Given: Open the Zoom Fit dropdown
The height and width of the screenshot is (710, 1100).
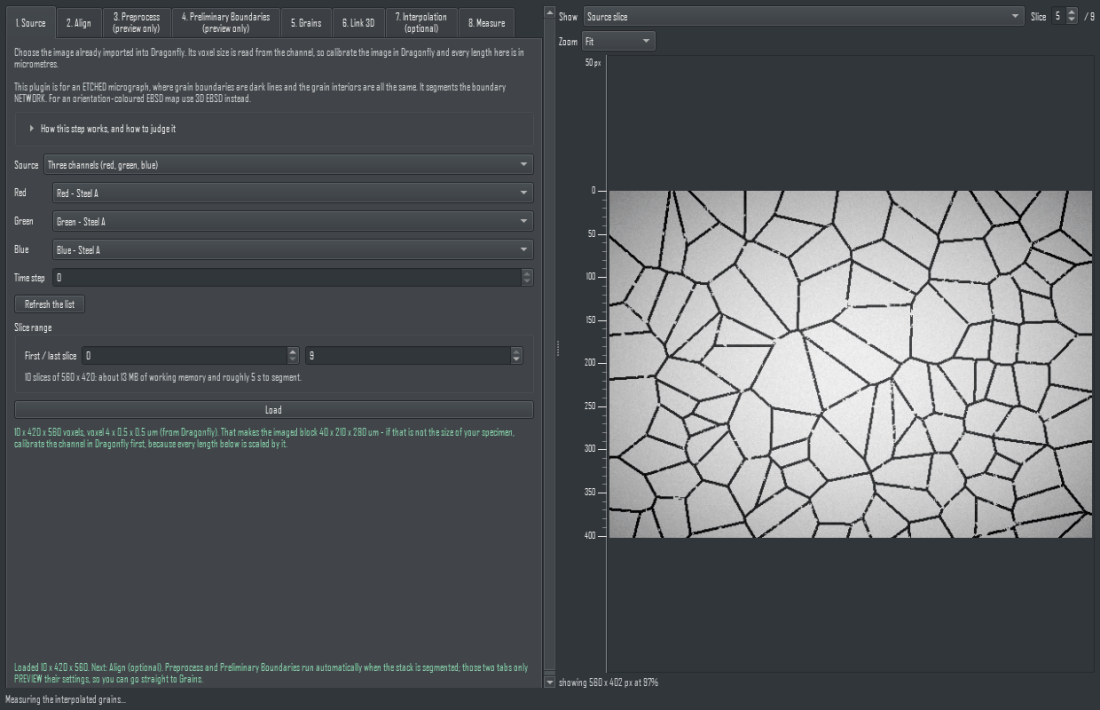Looking at the screenshot, I should pyautogui.click(x=619, y=41).
